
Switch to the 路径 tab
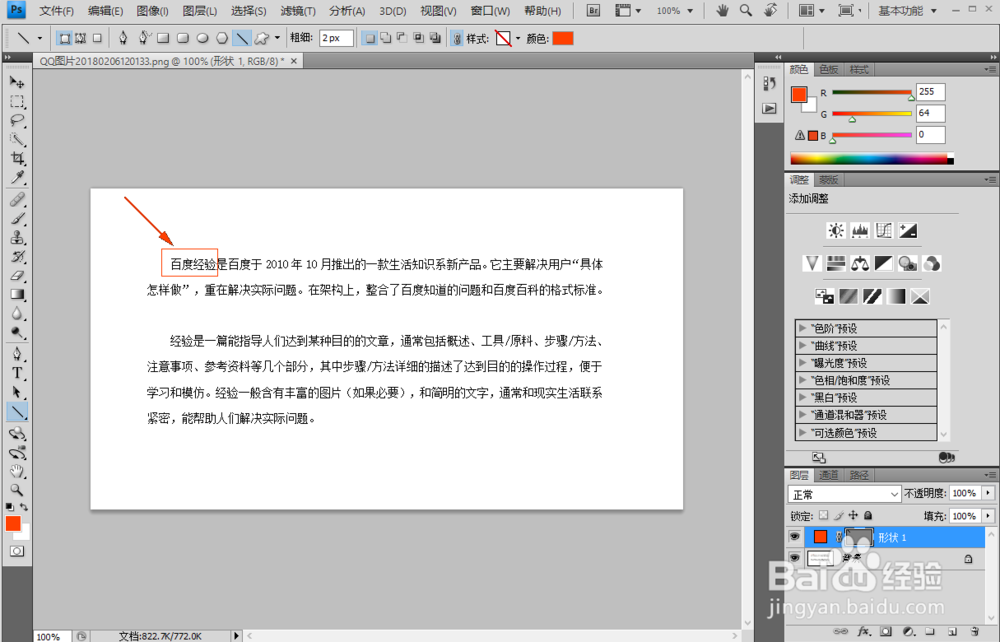click(858, 475)
